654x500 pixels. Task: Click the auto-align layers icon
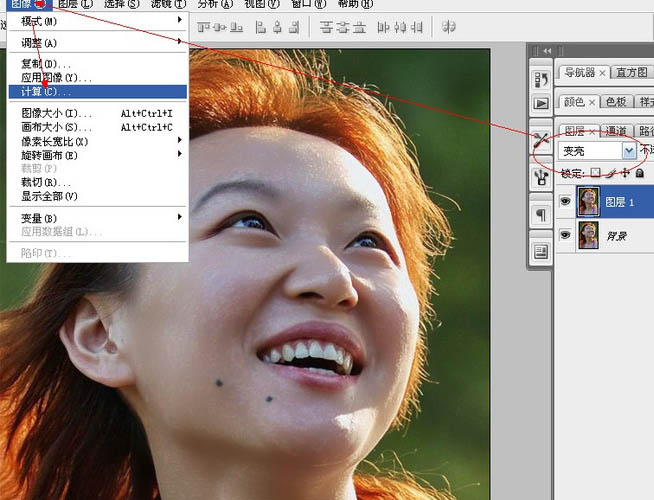pyautogui.click(x=448, y=27)
